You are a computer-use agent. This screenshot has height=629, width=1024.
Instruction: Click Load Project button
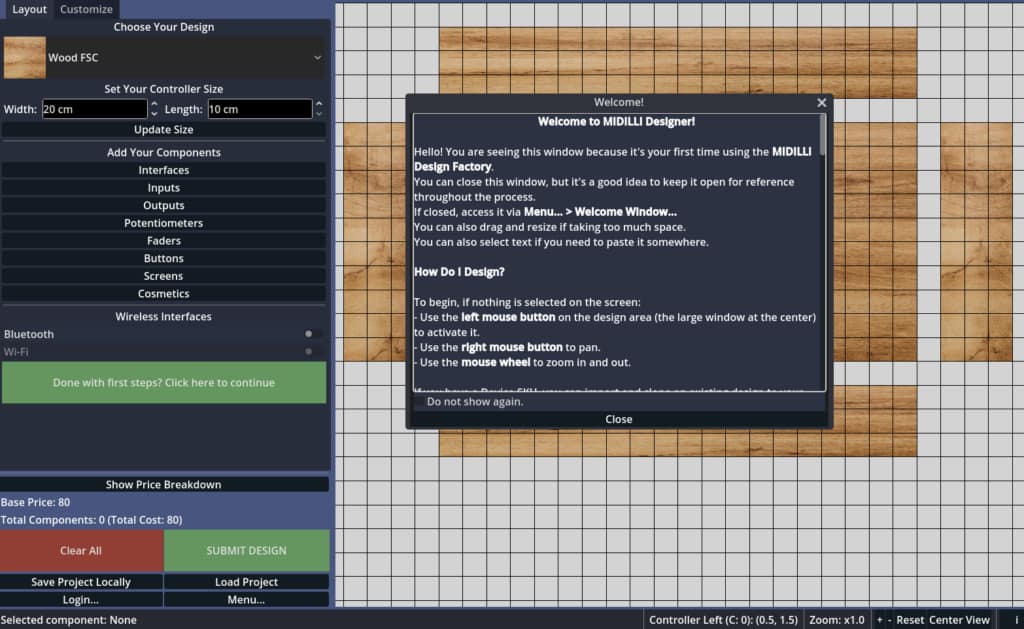[246, 582]
